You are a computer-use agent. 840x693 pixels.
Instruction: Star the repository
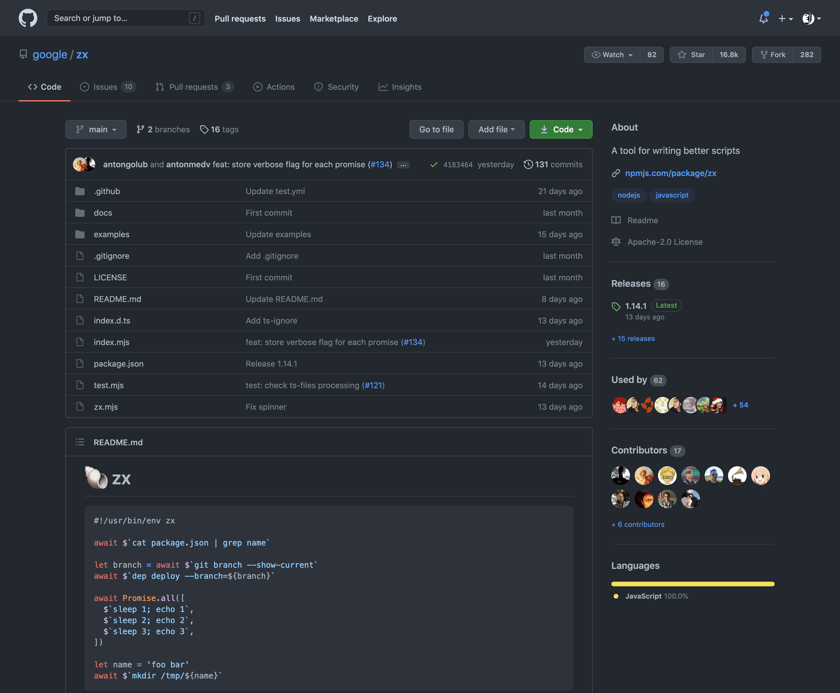click(691, 55)
